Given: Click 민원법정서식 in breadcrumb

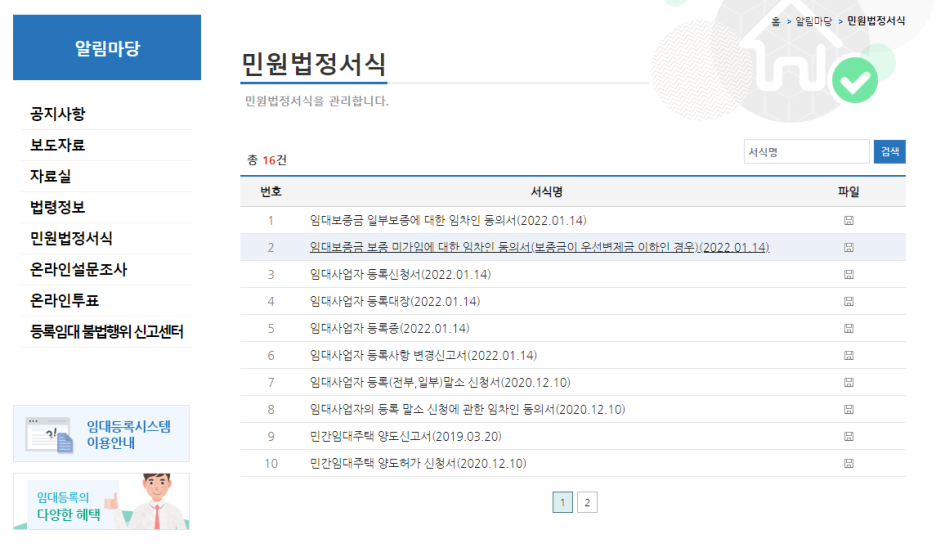Looking at the screenshot, I should click(876, 21).
